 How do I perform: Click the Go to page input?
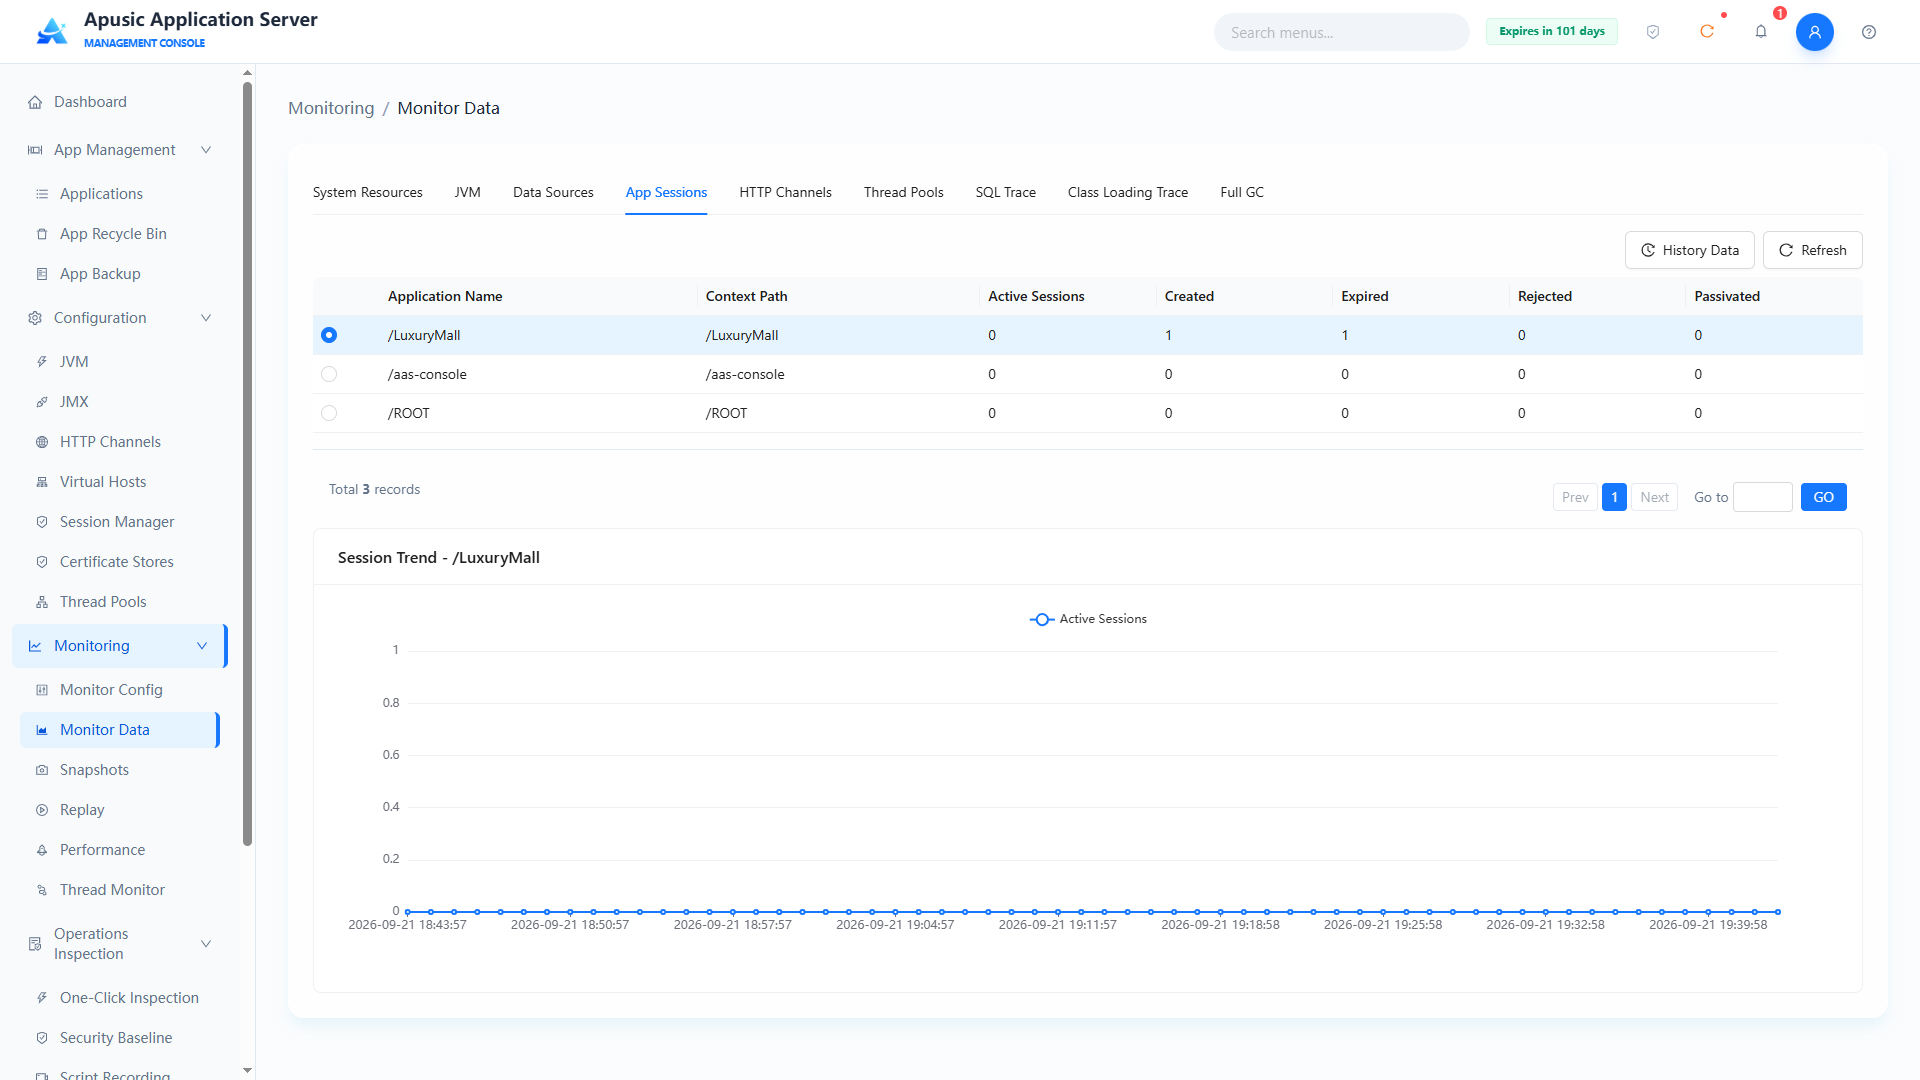pyautogui.click(x=1762, y=497)
